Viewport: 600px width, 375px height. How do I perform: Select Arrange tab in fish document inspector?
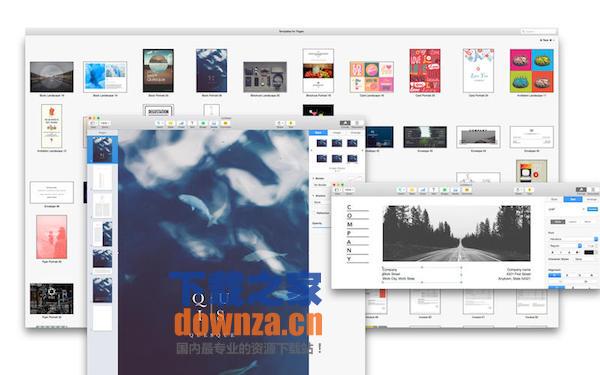coord(355,132)
